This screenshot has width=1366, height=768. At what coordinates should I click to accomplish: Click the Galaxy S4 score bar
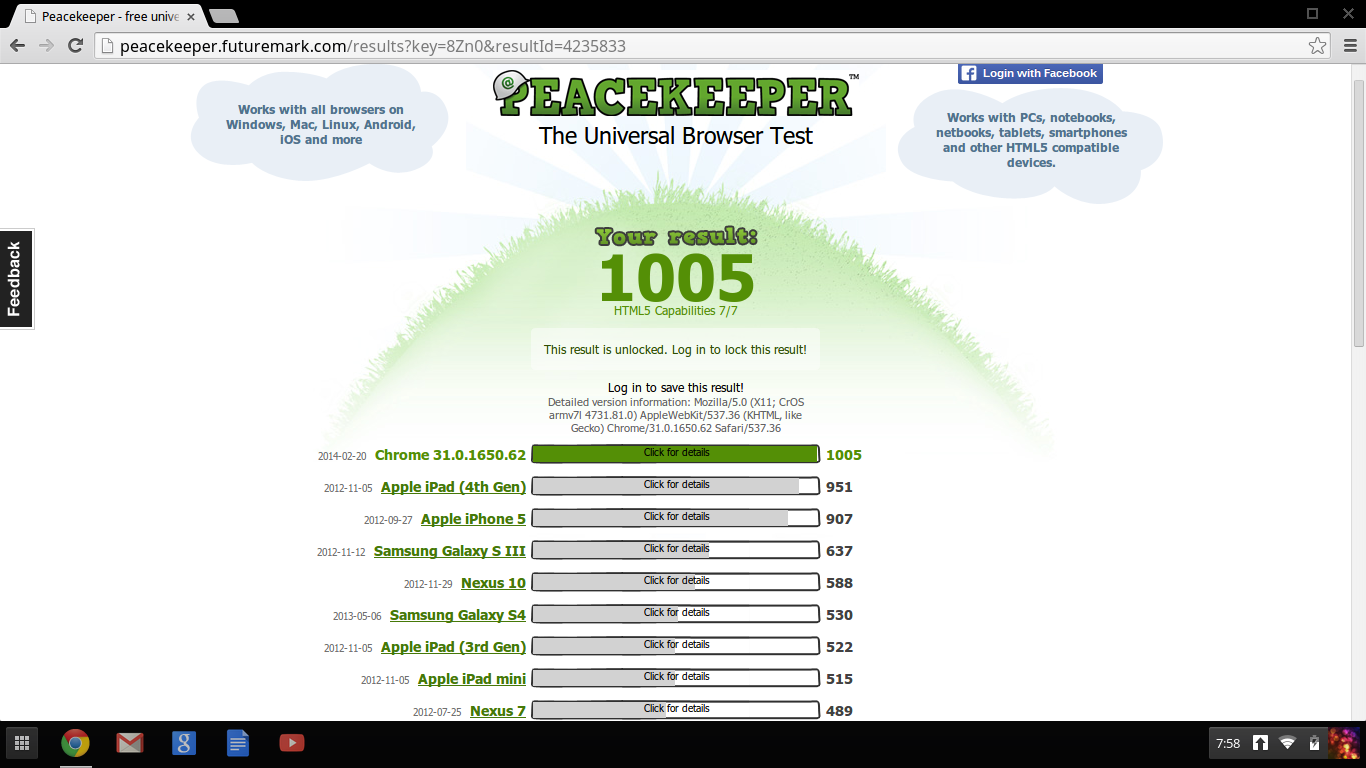(676, 614)
